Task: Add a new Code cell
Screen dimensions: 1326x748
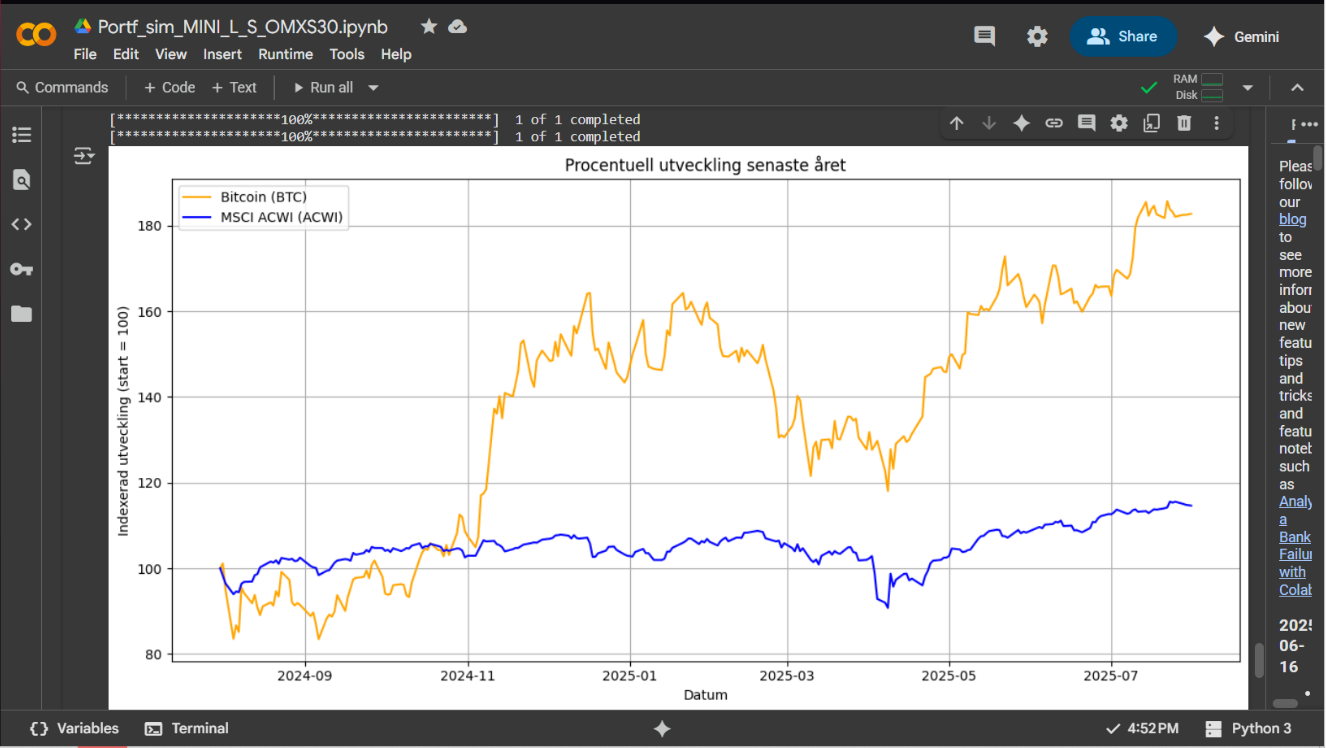Action: point(169,87)
